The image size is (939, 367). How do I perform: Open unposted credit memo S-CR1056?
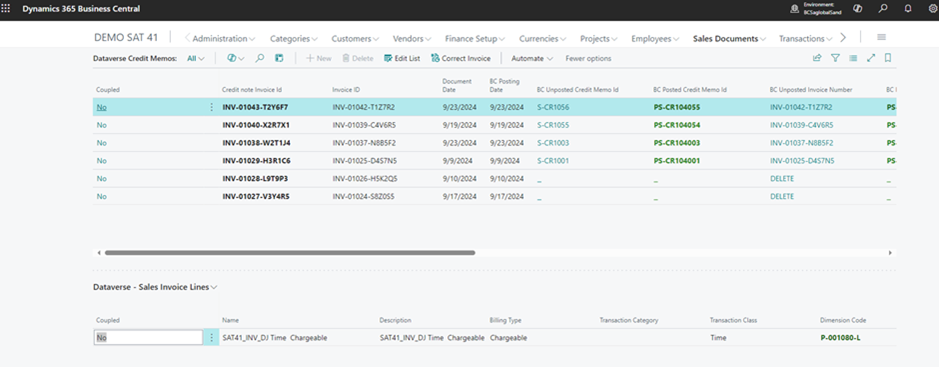tap(553, 107)
